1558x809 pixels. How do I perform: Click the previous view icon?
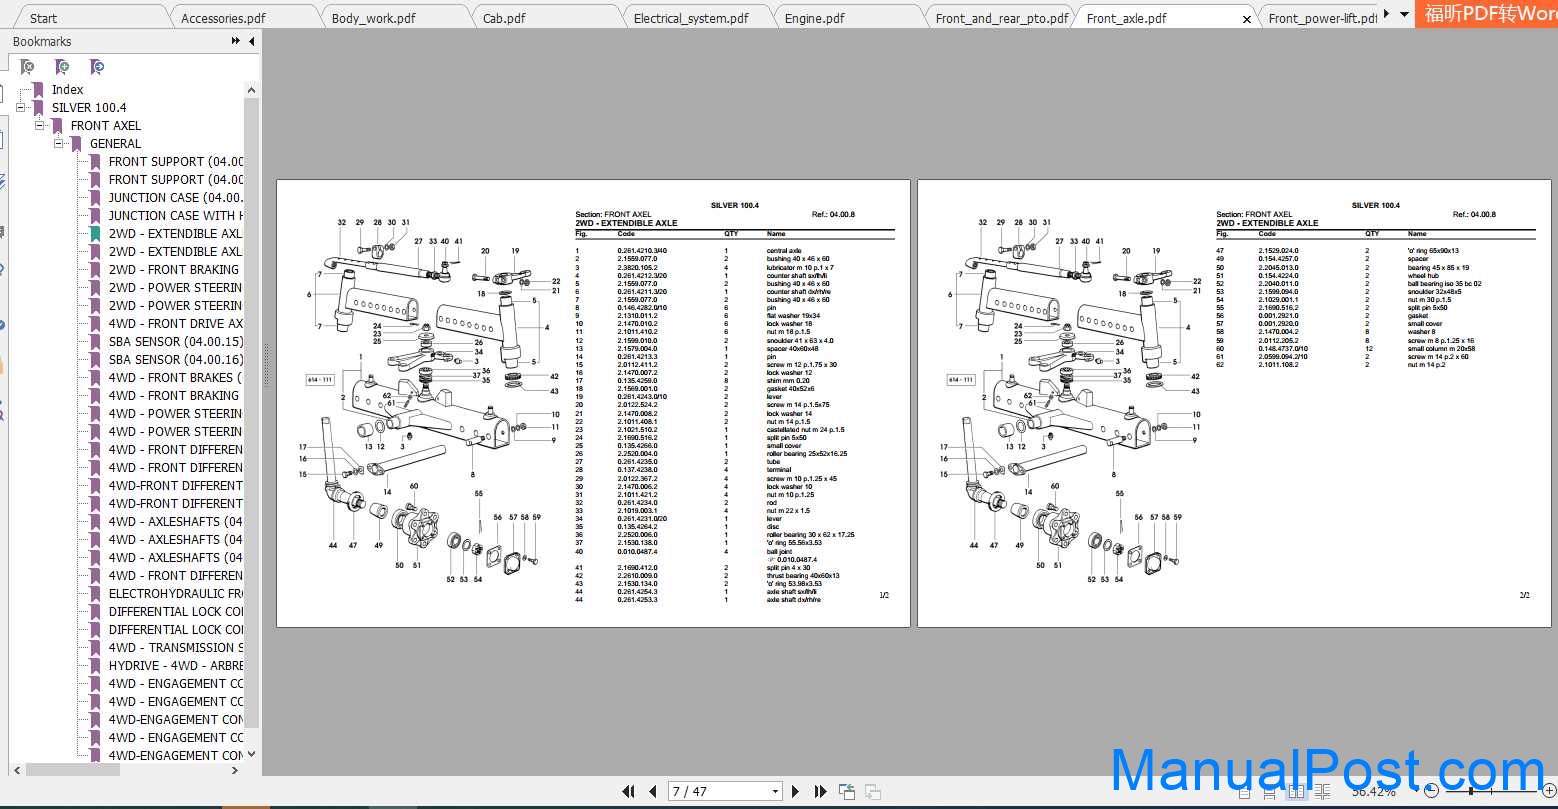[847, 791]
